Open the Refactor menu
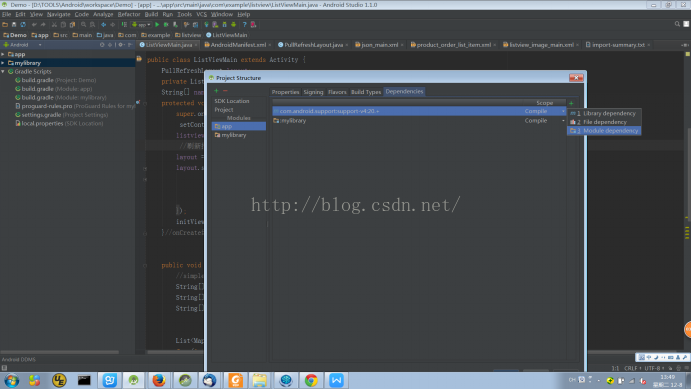This screenshot has height=389, width=692. point(128,14)
